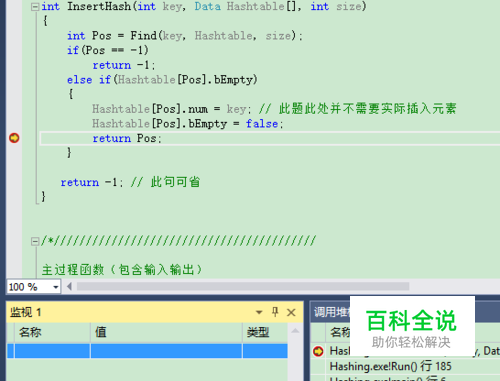Collapse the slash comment block outline

pyautogui.click(x=35, y=241)
